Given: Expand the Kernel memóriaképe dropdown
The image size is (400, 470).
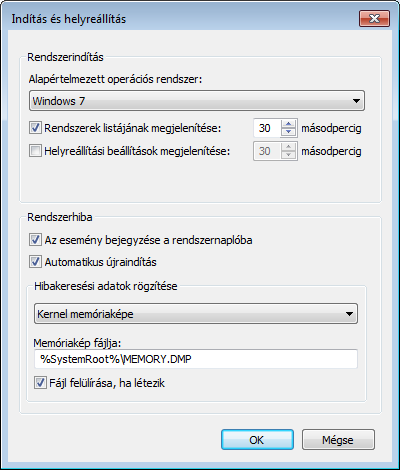Looking at the screenshot, I should 196,314.
